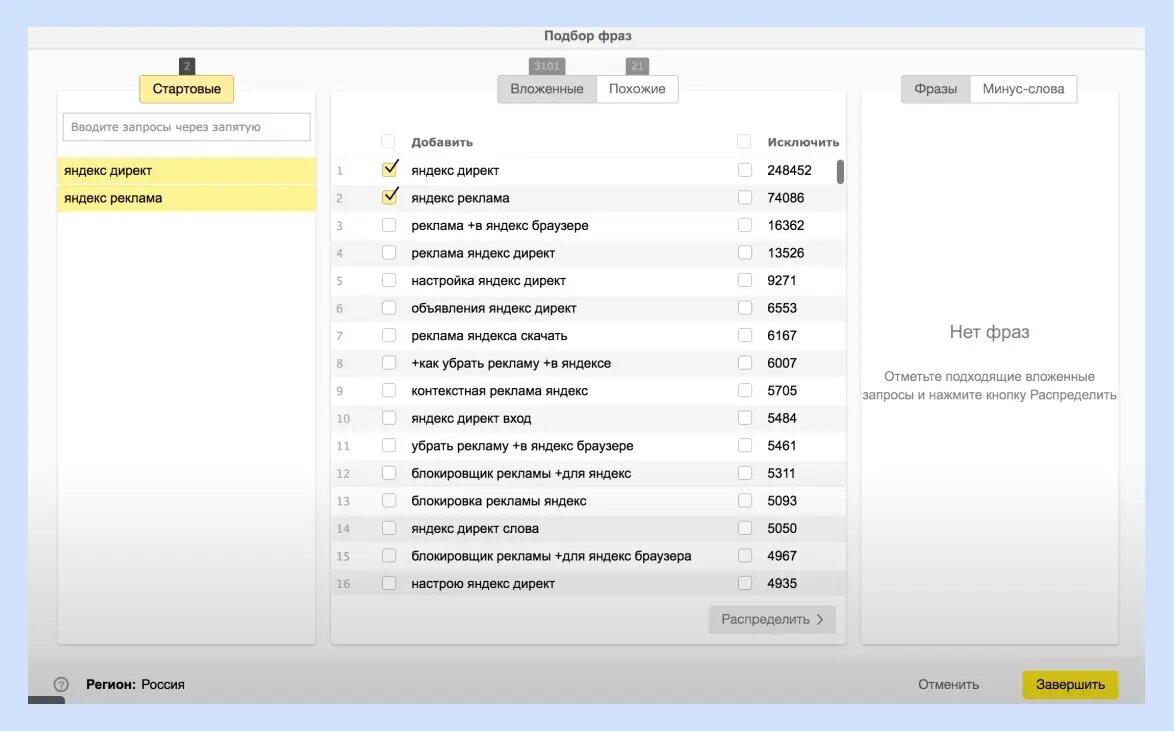Tick exclude checkbox next to 5050
Viewport: 1174px width, 731px height.
click(x=745, y=528)
